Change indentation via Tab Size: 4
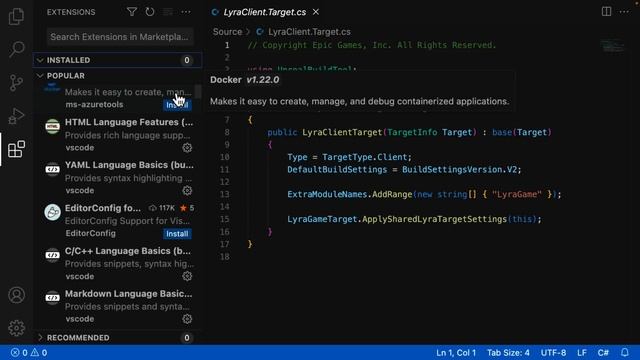640x360 pixels. click(x=508, y=352)
